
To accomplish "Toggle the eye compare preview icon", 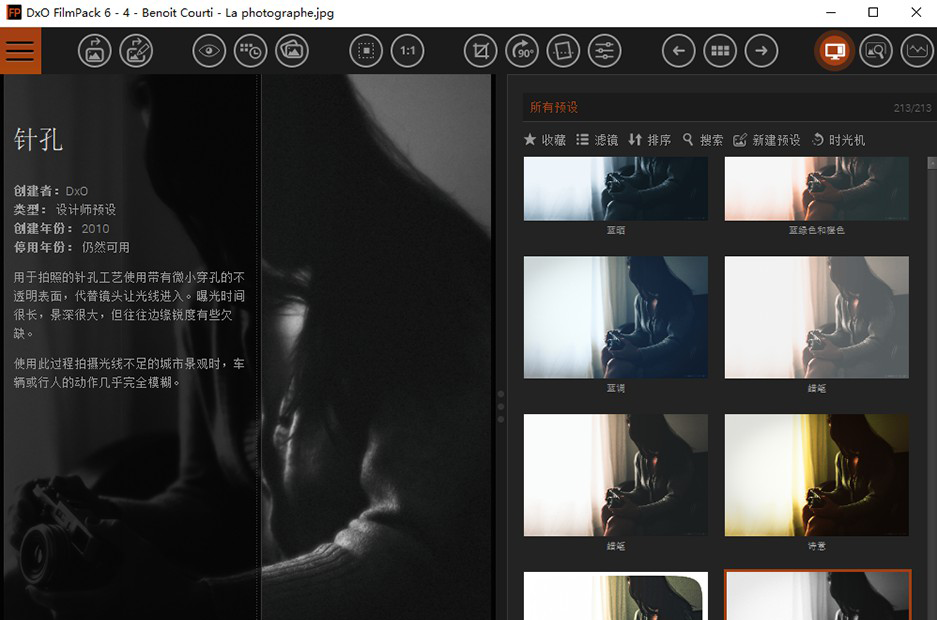I will pyautogui.click(x=209, y=51).
